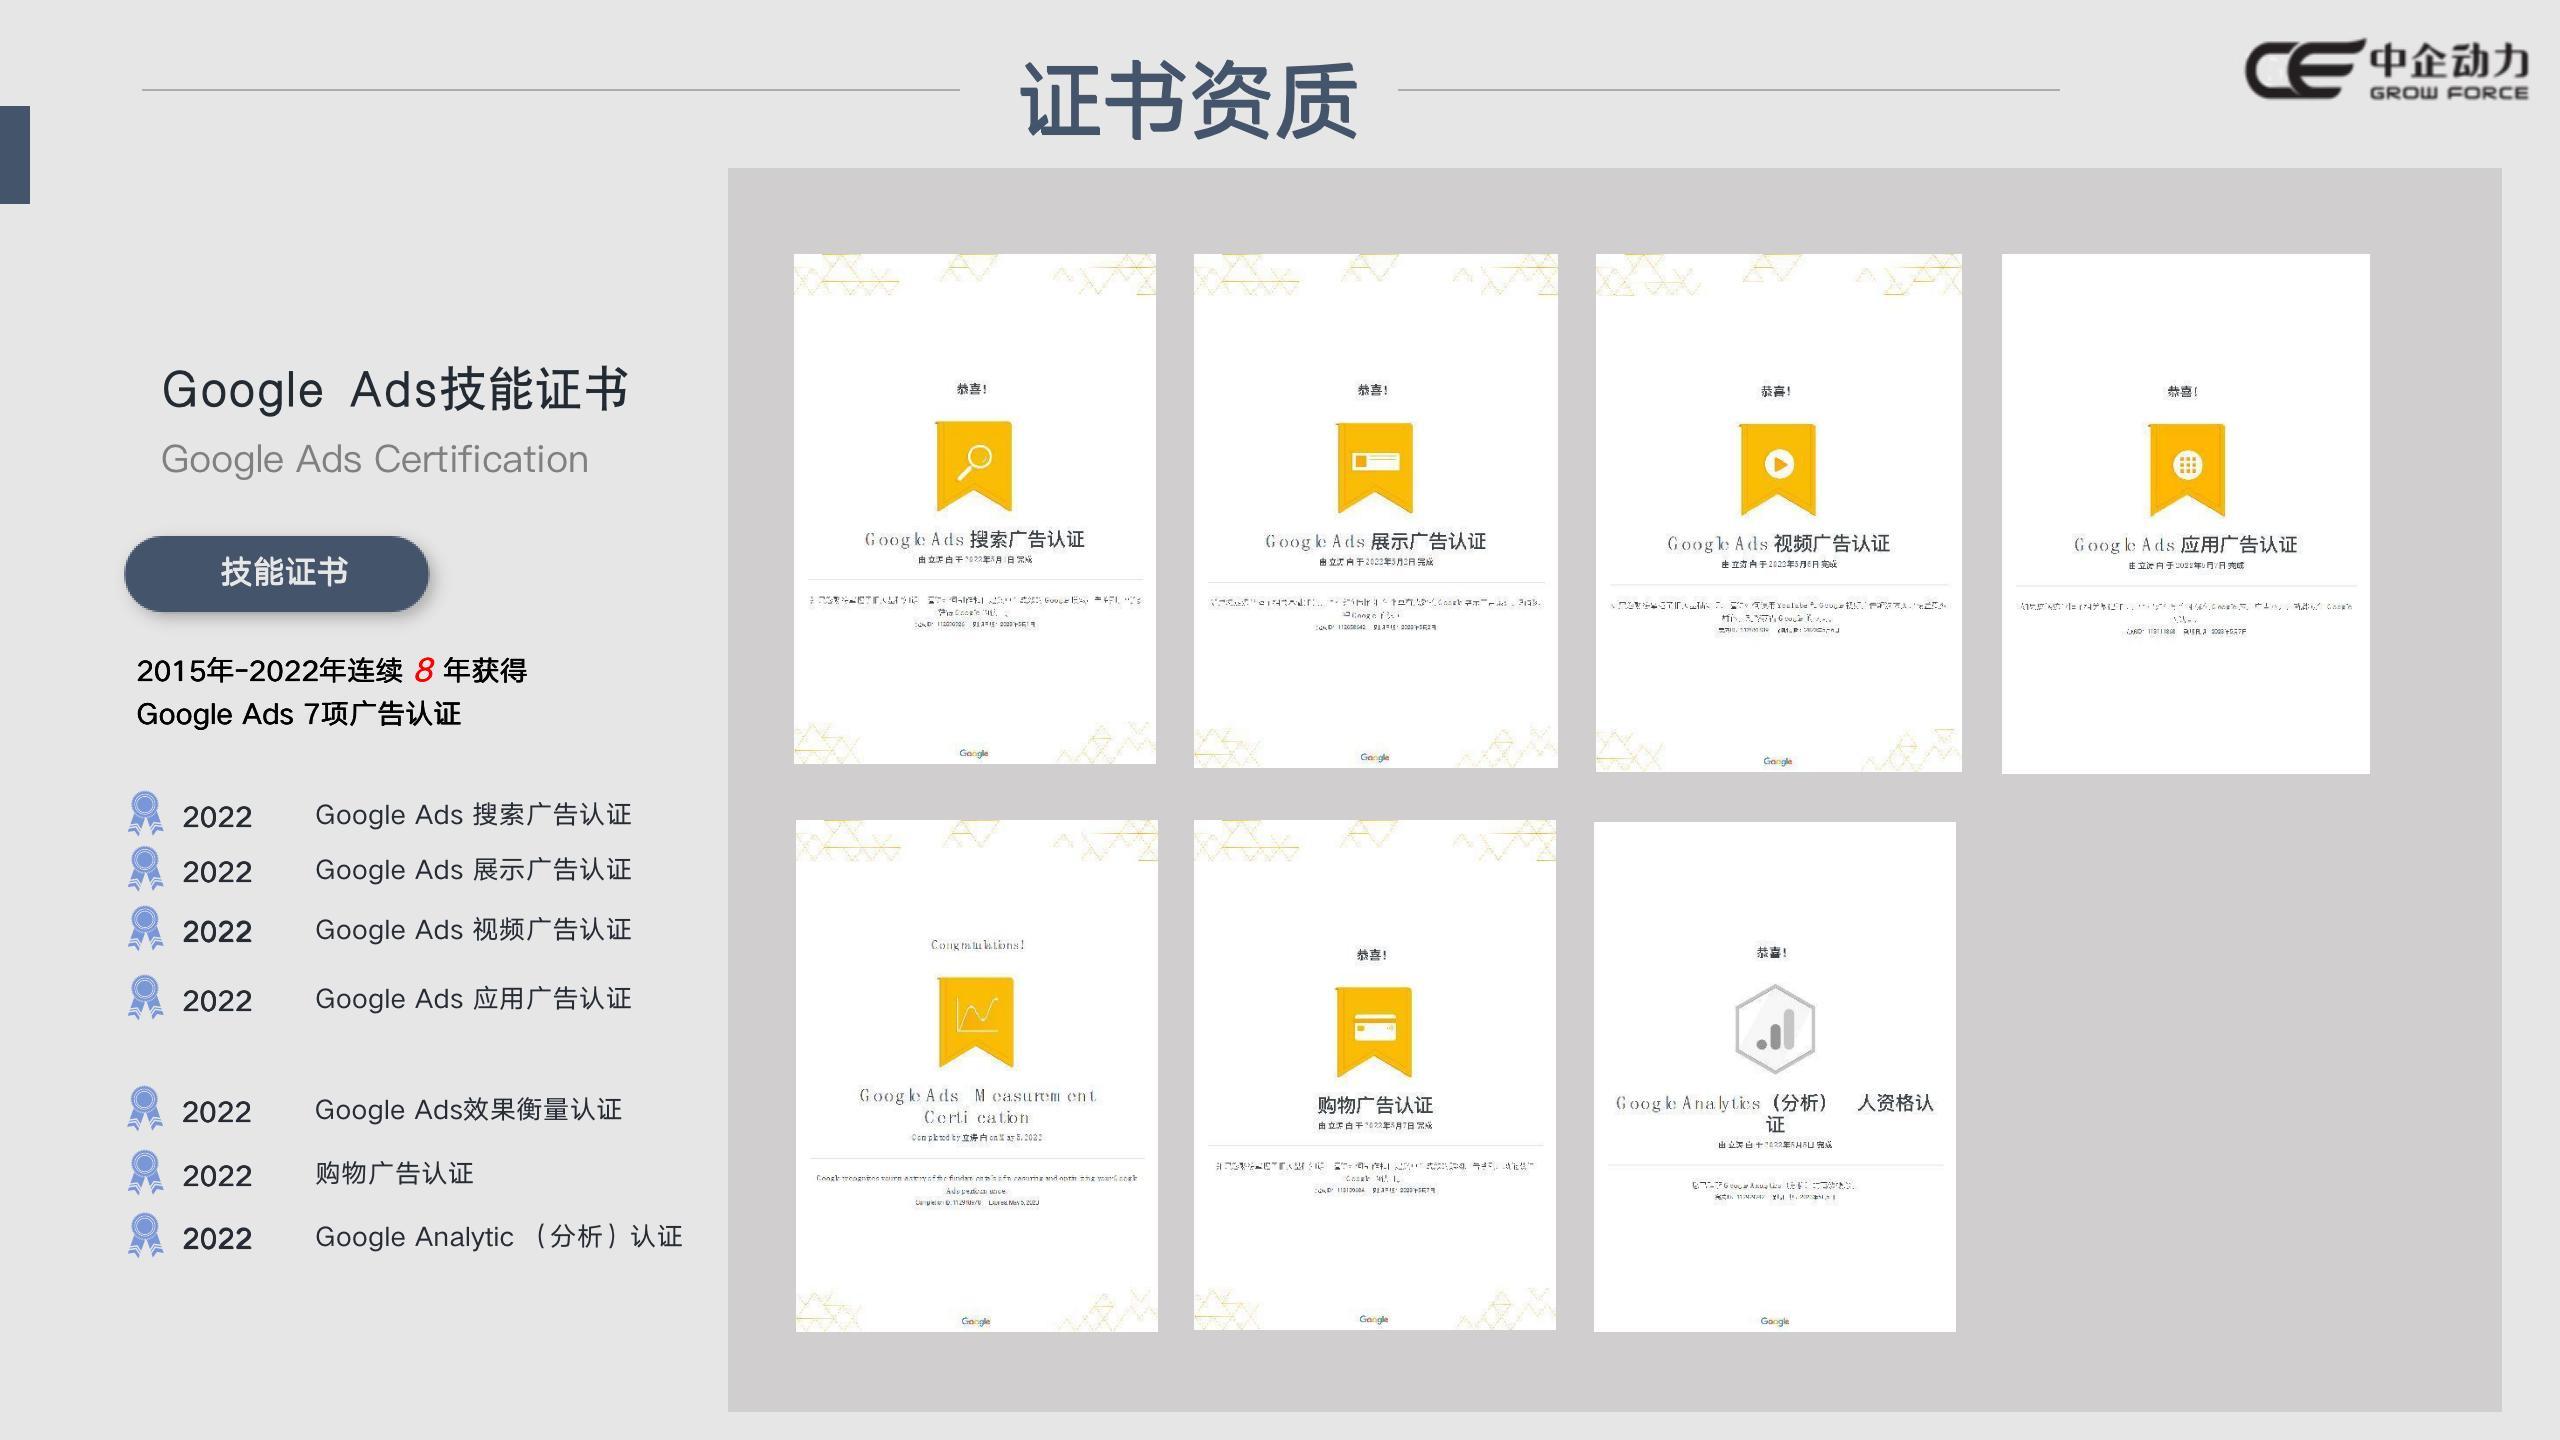Click the ribbon medal icon beside 搜索广告认证
2560x1440 pixels.
click(145, 814)
